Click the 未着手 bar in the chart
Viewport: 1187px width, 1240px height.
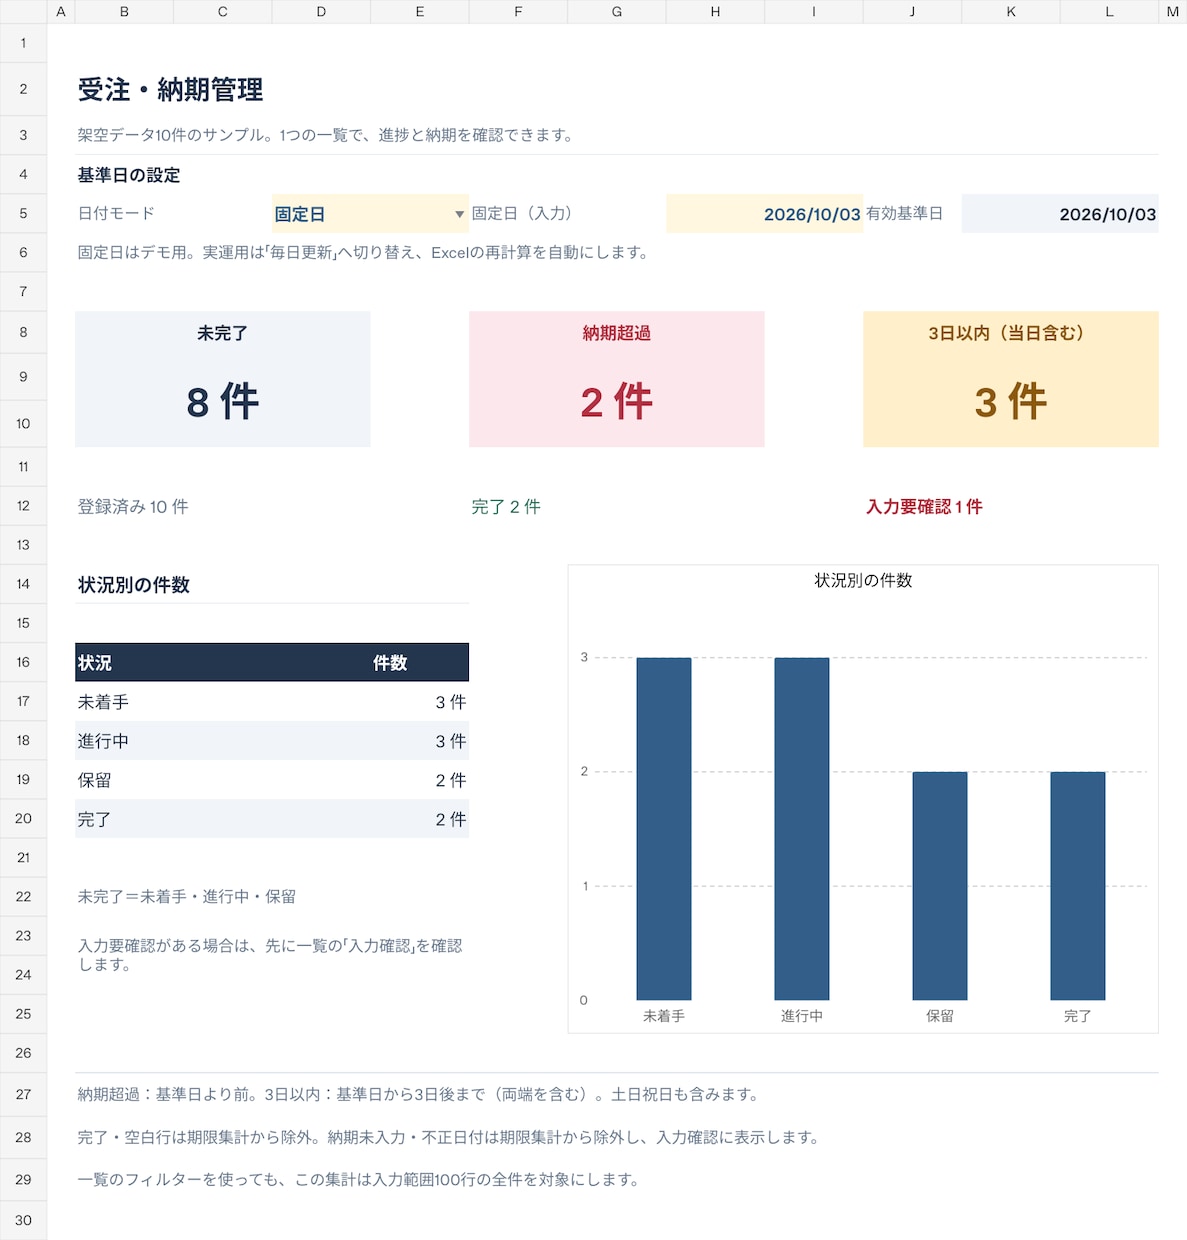(x=664, y=829)
